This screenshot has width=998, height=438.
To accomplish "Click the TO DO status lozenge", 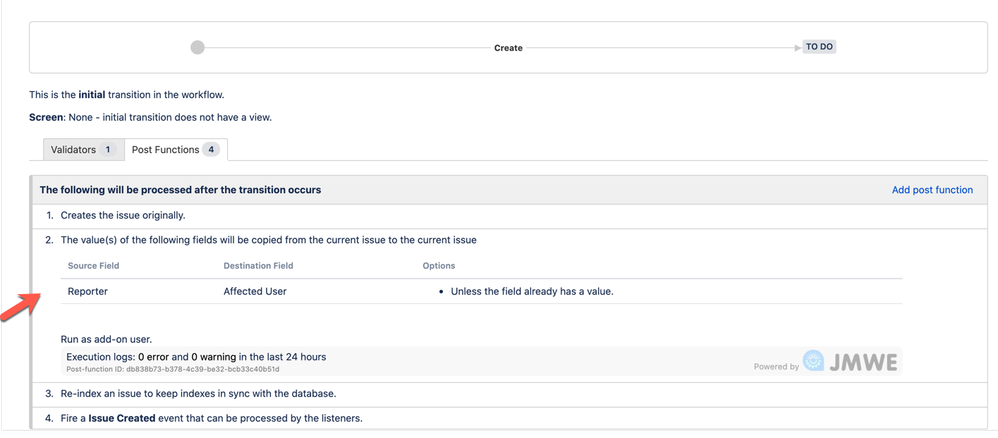I will click(x=819, y=47).
